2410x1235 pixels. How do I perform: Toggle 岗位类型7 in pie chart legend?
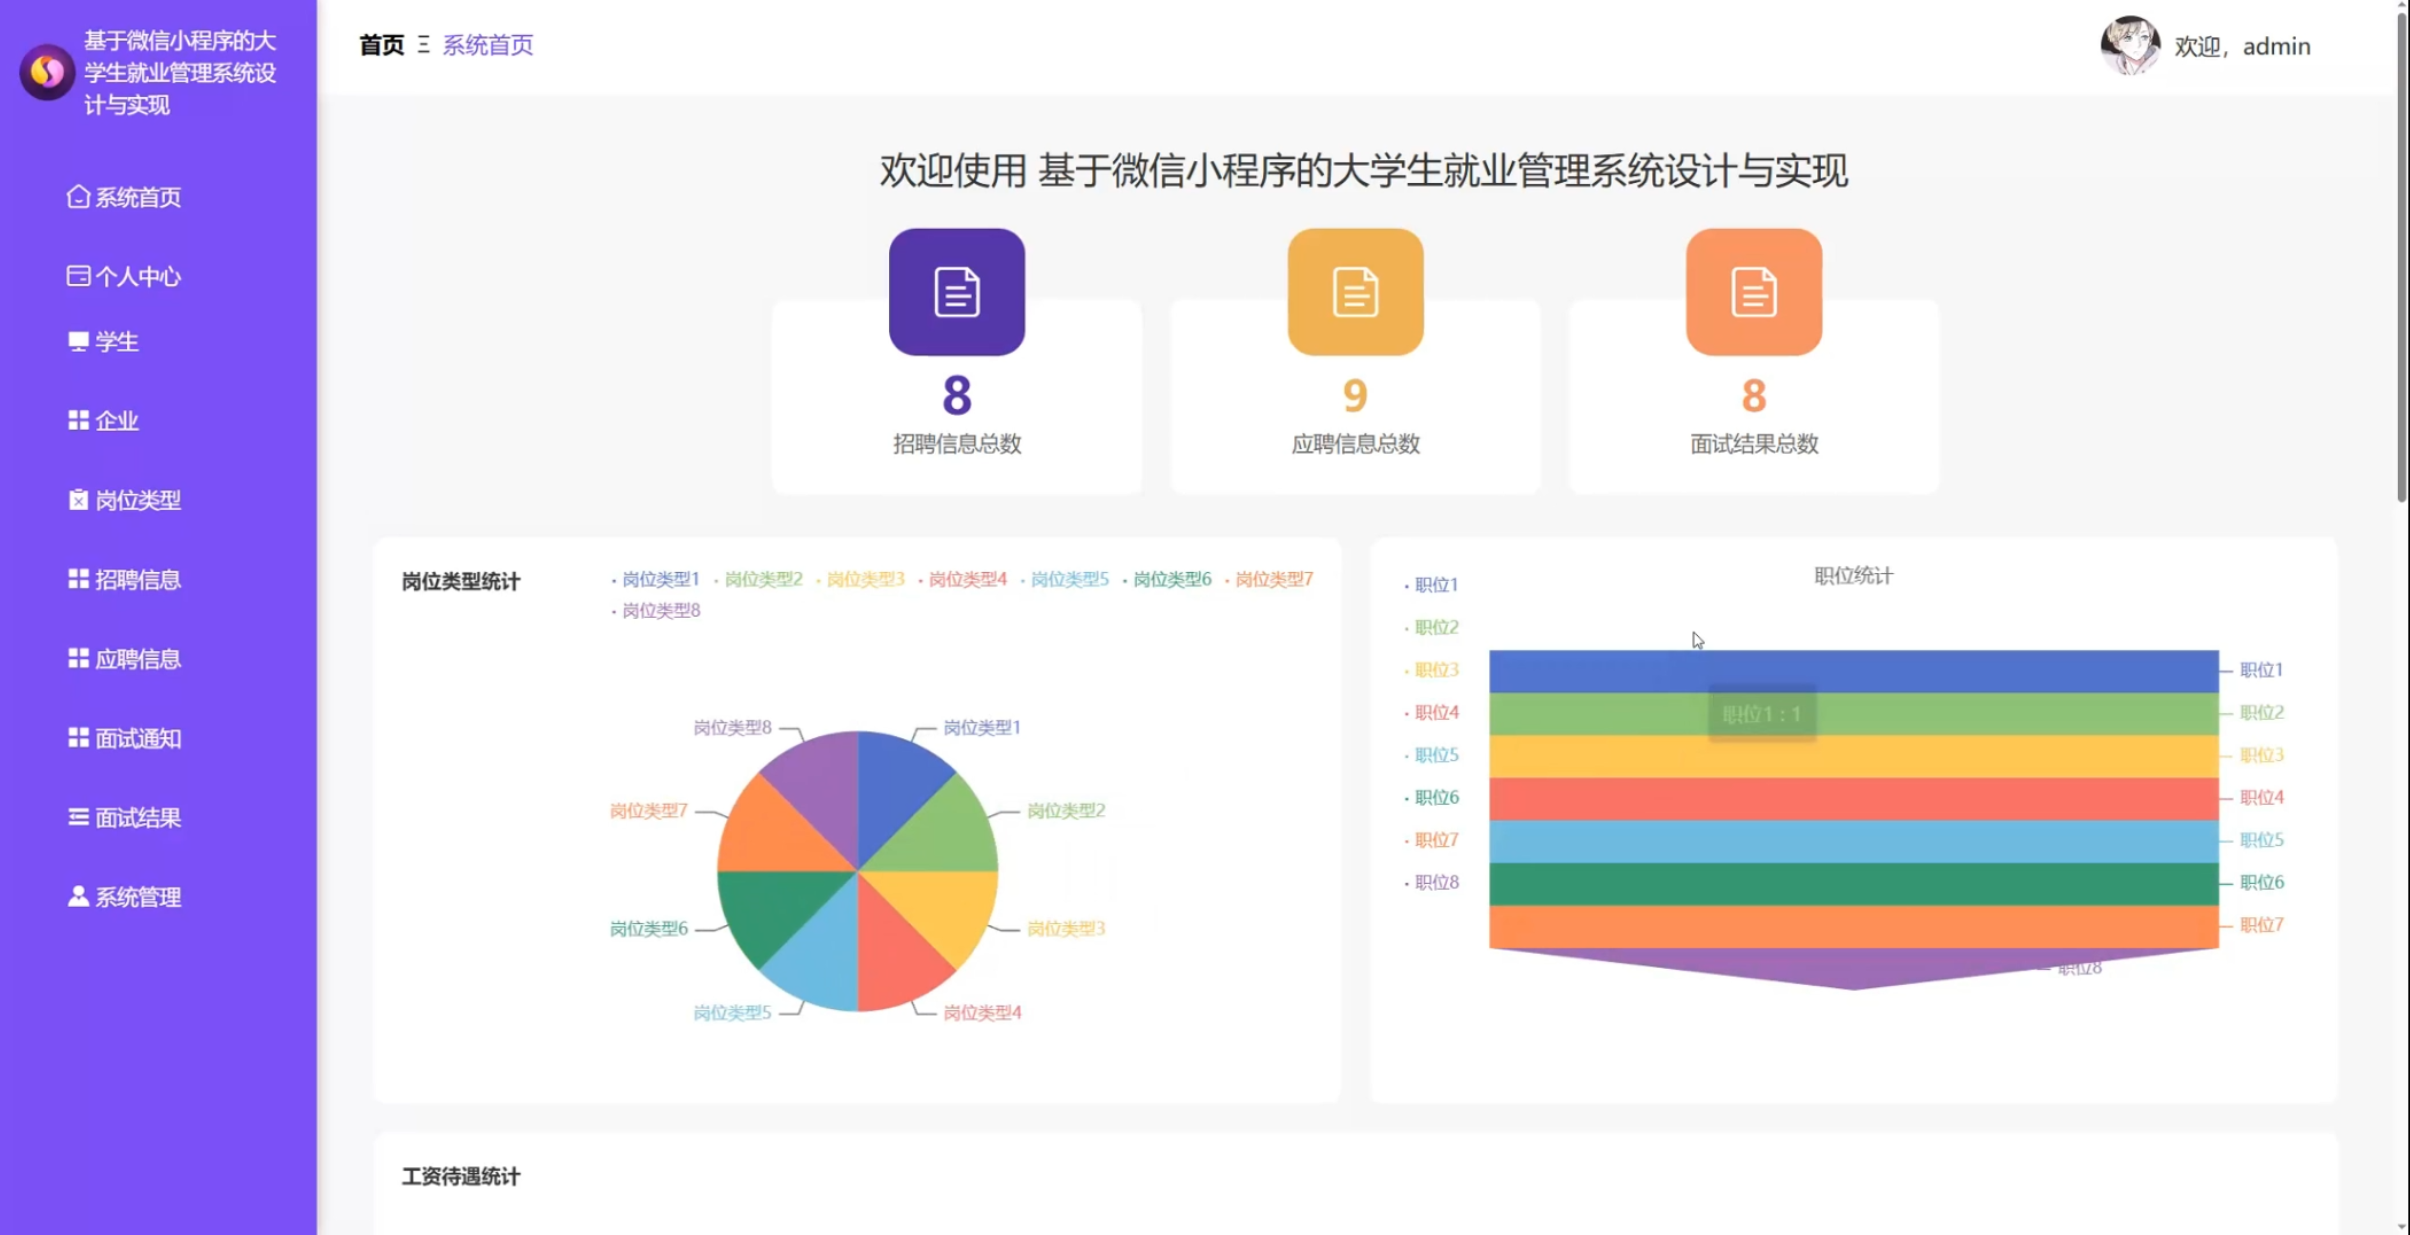(1268, 579)
